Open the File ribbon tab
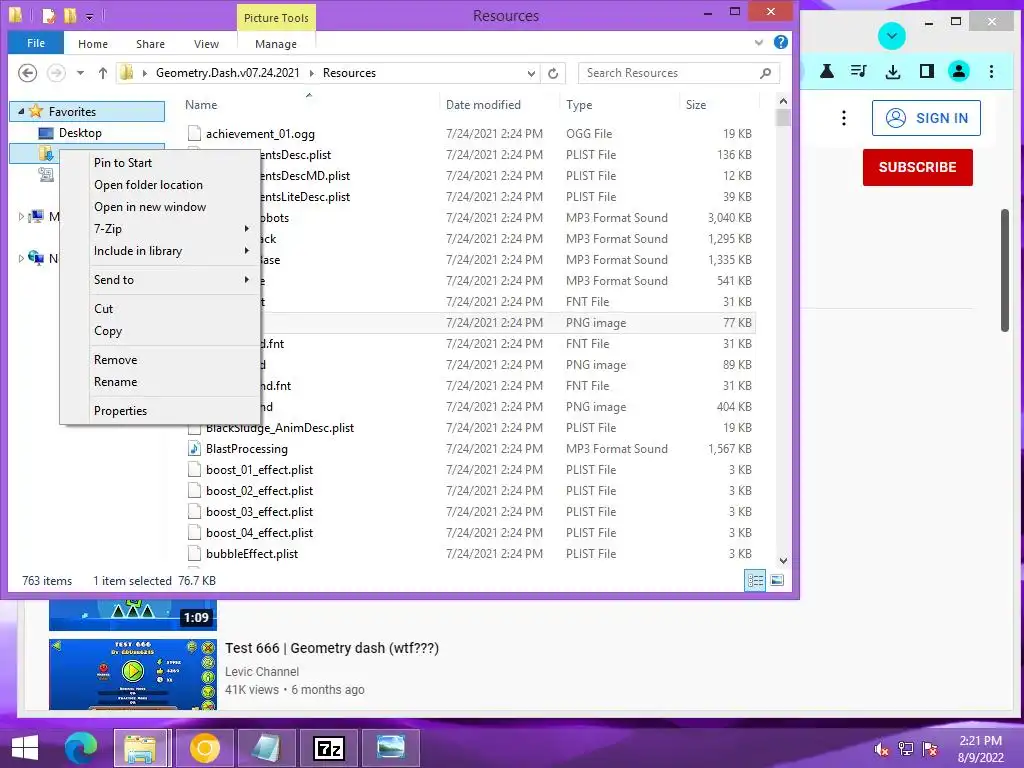This screenshot has width=1024, height=768. (36, 43)
